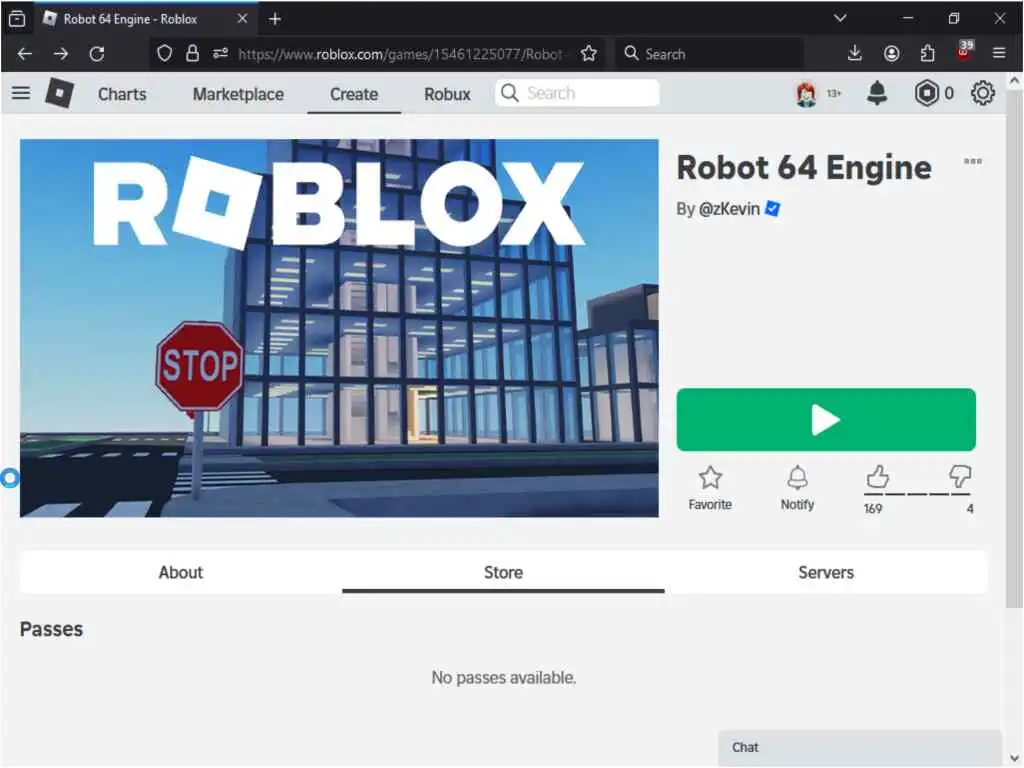This screenshot has height=768, width=1024.
Task: Open browser extensions puzzle icon
Action: 927,54
